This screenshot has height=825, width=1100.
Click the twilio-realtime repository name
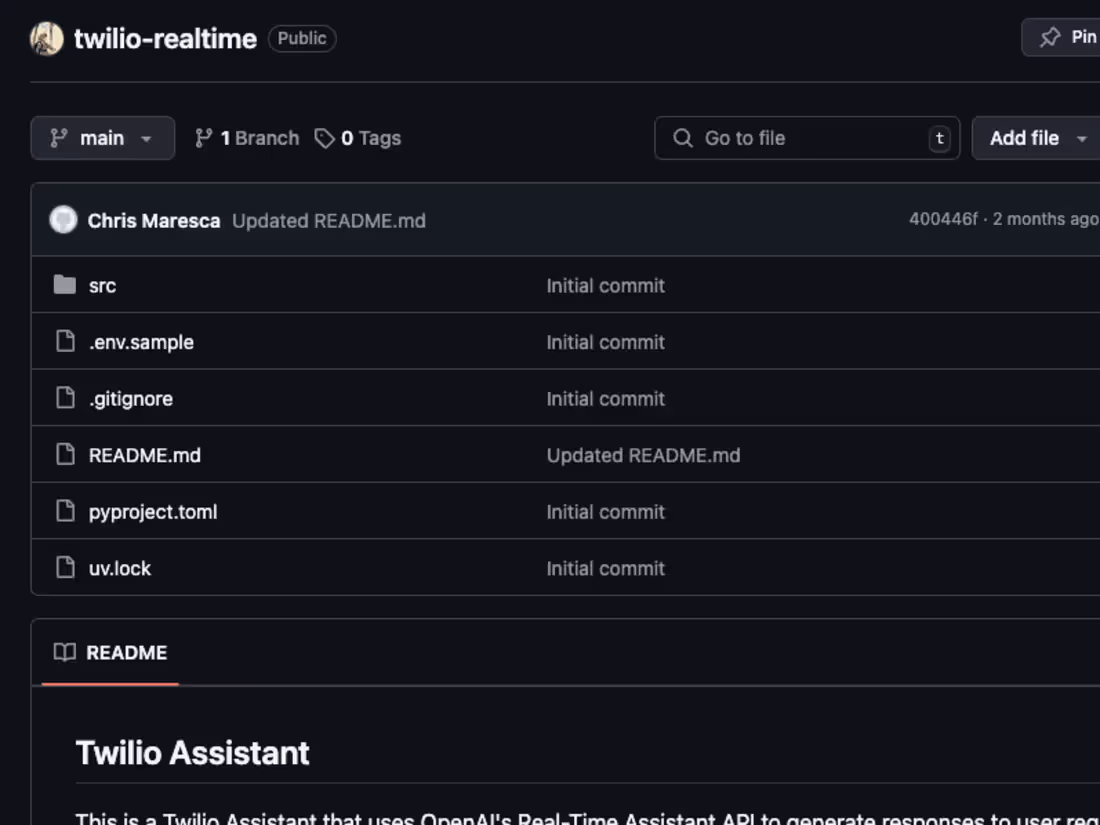(165, 38)
